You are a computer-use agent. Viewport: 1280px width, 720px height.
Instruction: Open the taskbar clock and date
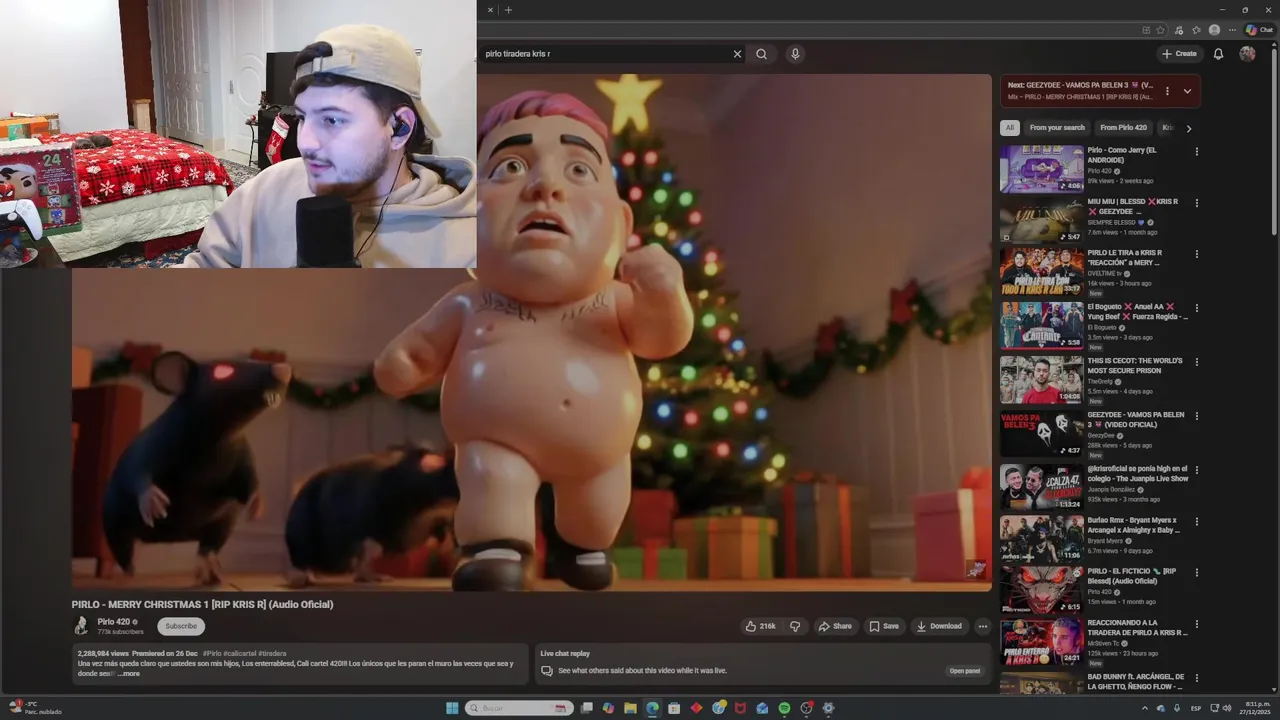point(1253,708)
